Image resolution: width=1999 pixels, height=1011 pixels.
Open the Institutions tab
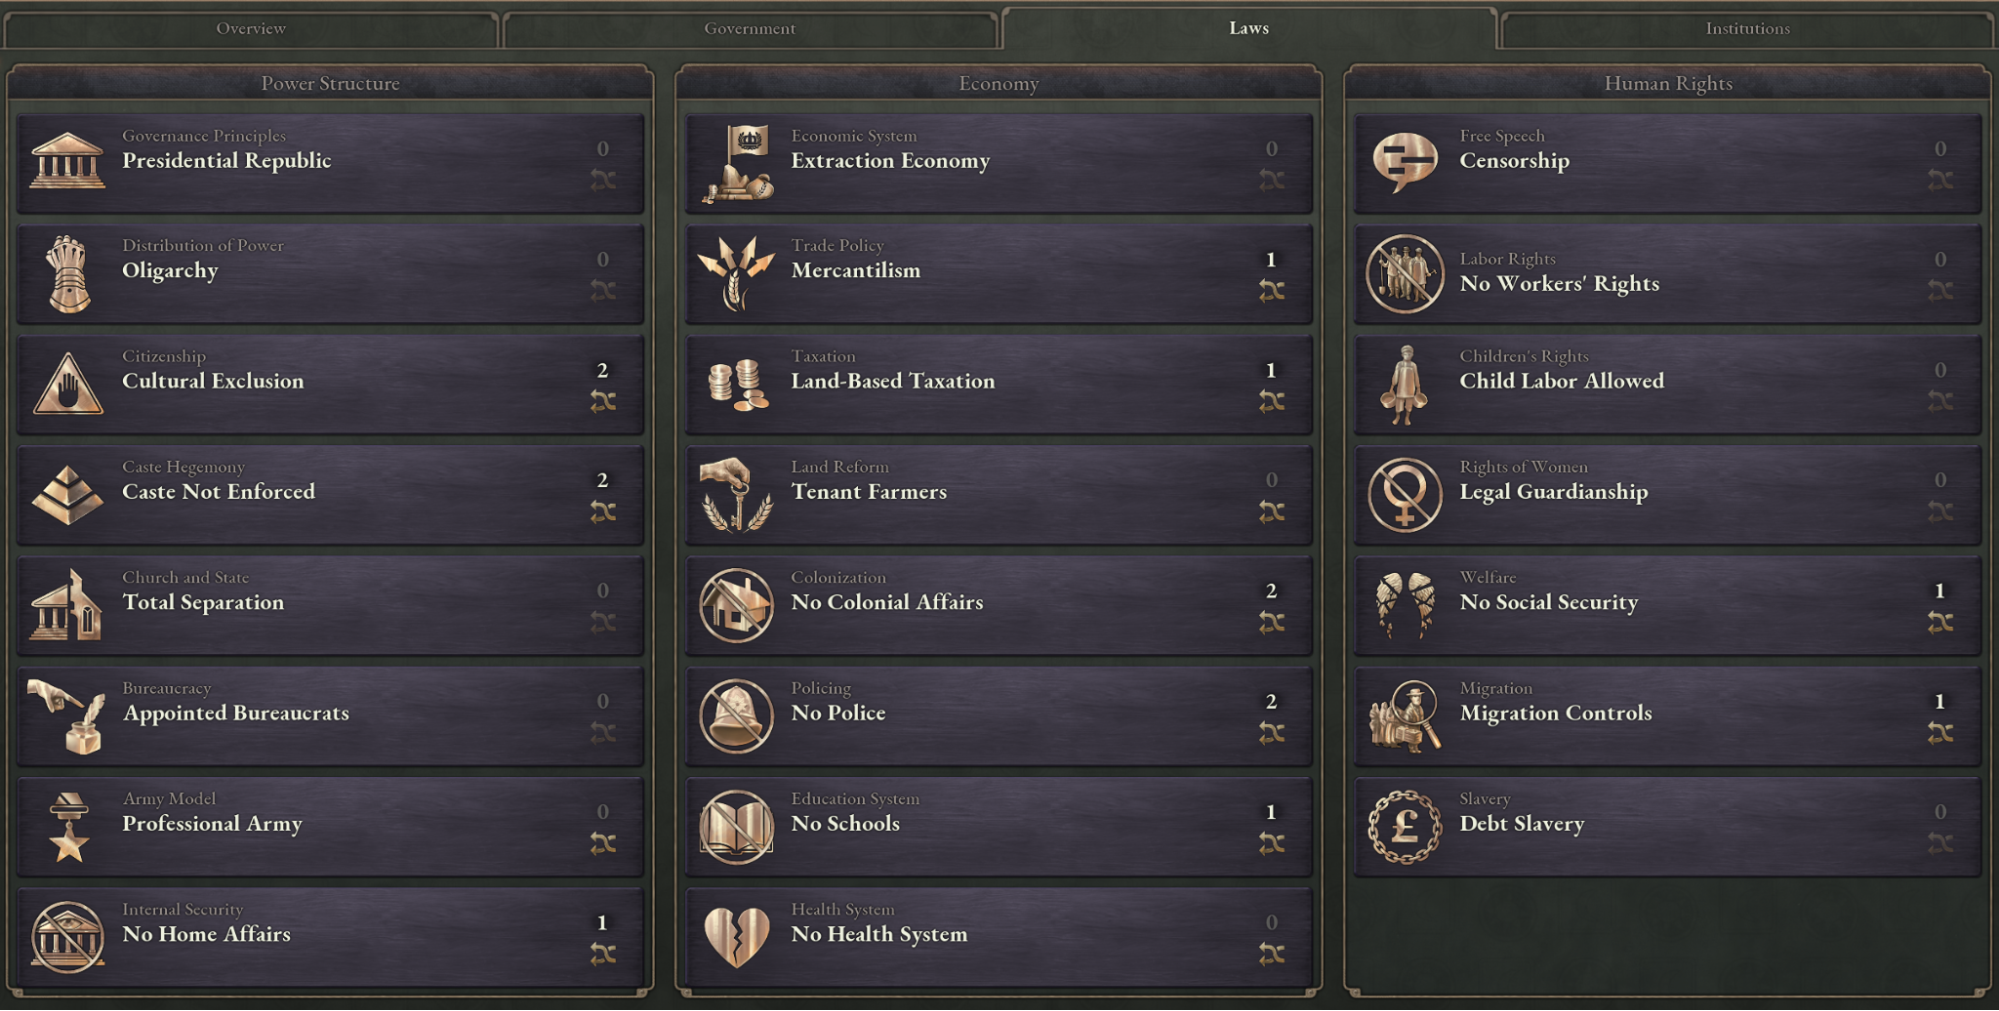1747,28
